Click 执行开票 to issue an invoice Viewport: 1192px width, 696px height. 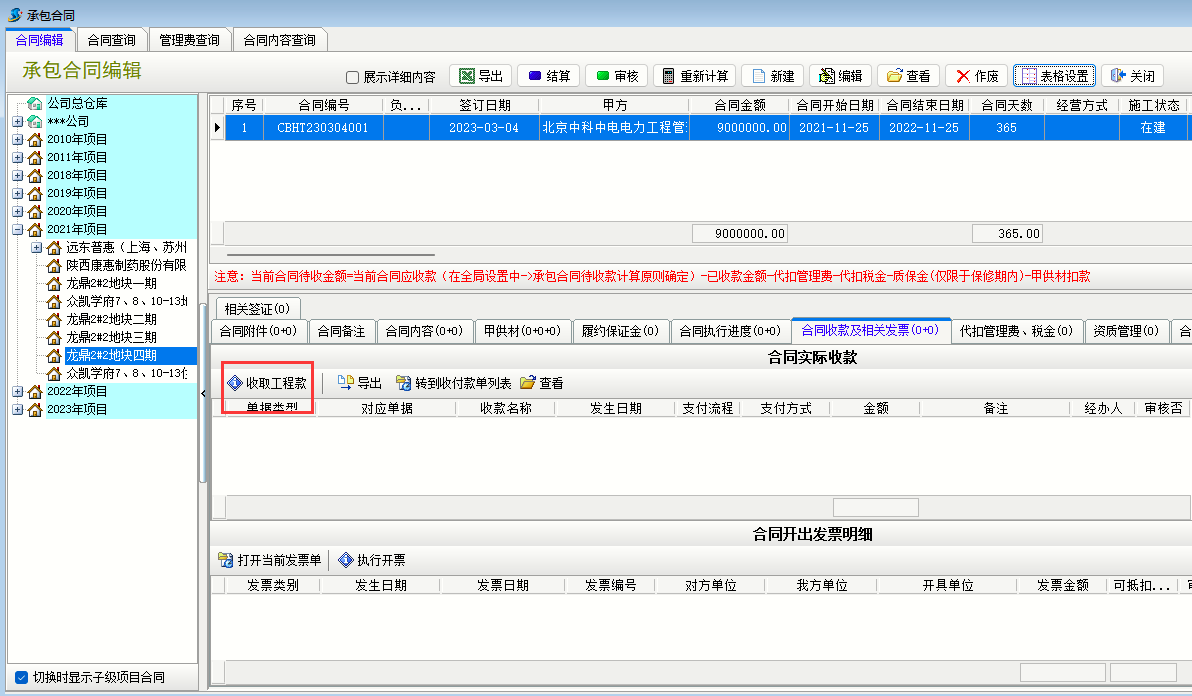tap(372, 560)
